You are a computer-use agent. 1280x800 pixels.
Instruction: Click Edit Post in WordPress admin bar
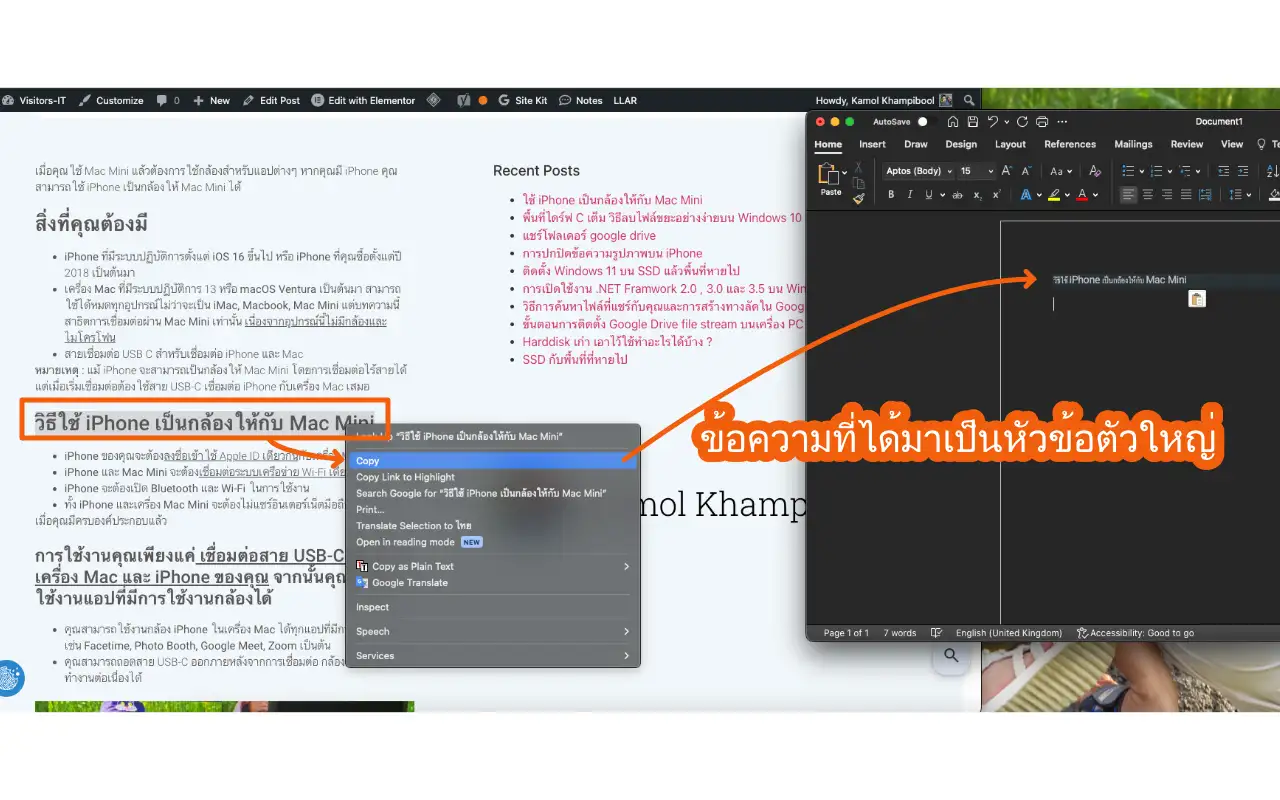click(x=271, y=100)
